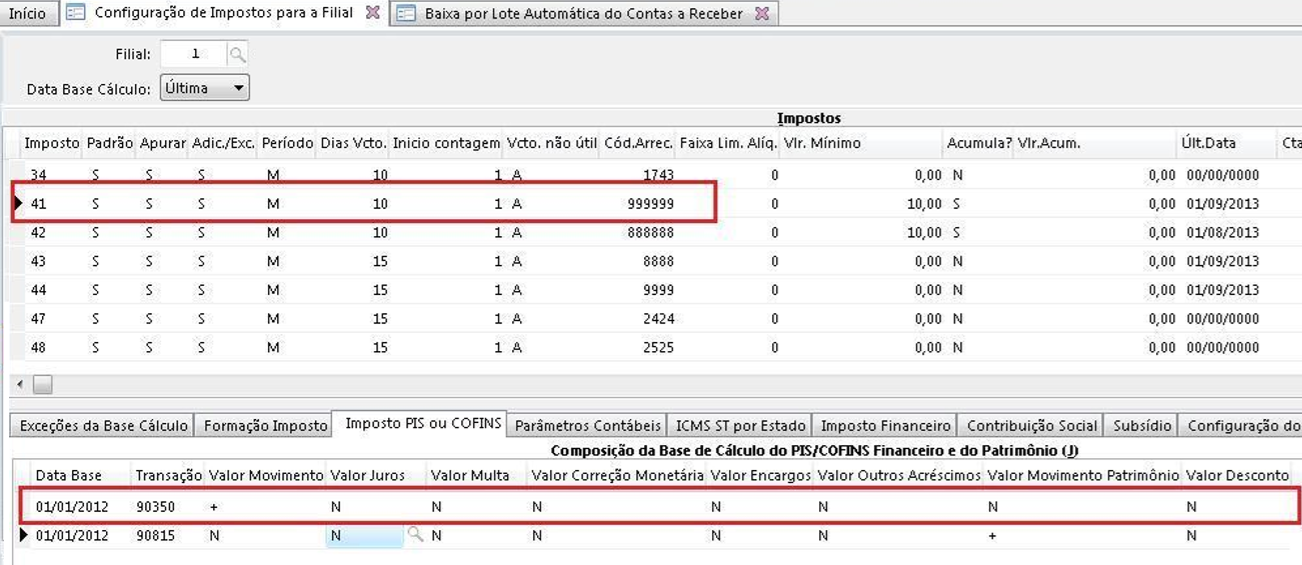
Task: Click the highlighted Valor Juros cell in row 90815
Action: pyautogui.click(x=365, y=535)
